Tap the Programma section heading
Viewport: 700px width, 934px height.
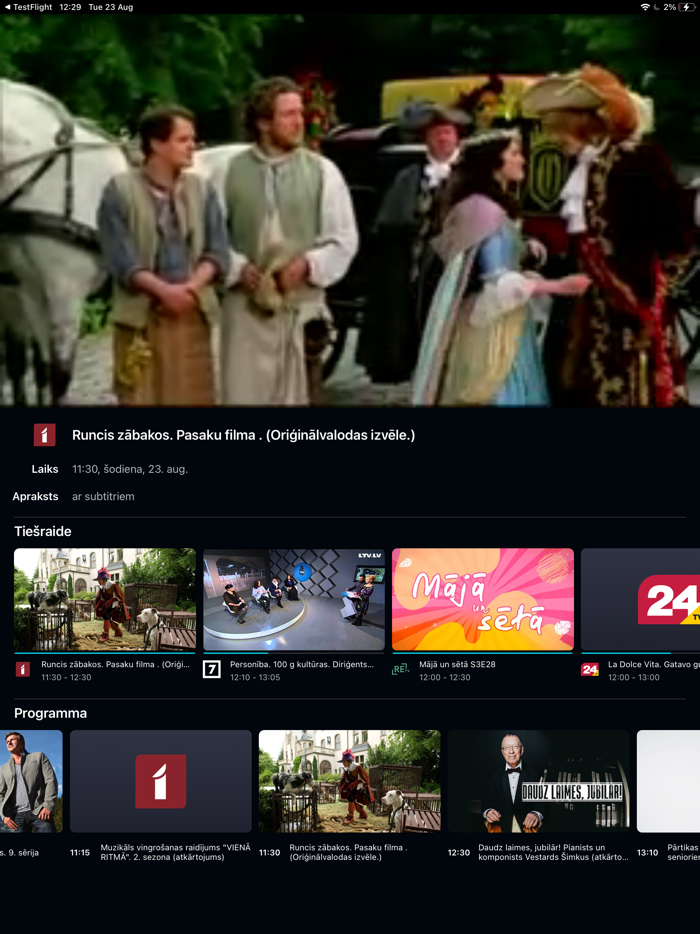[51, 713]
